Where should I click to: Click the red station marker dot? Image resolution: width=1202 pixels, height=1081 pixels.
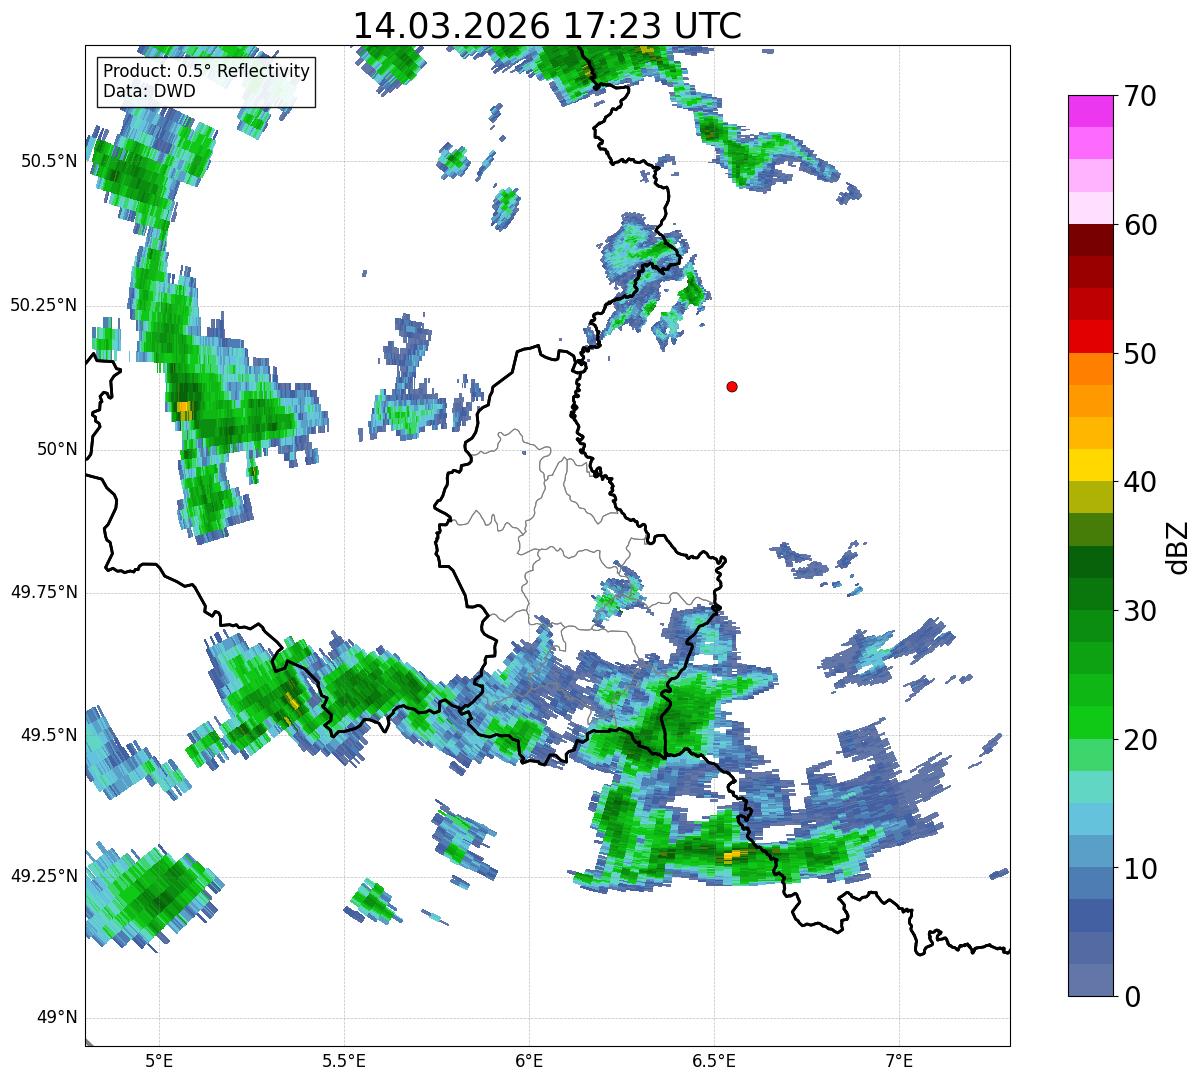pyautogui.click(x=732, y=386)
